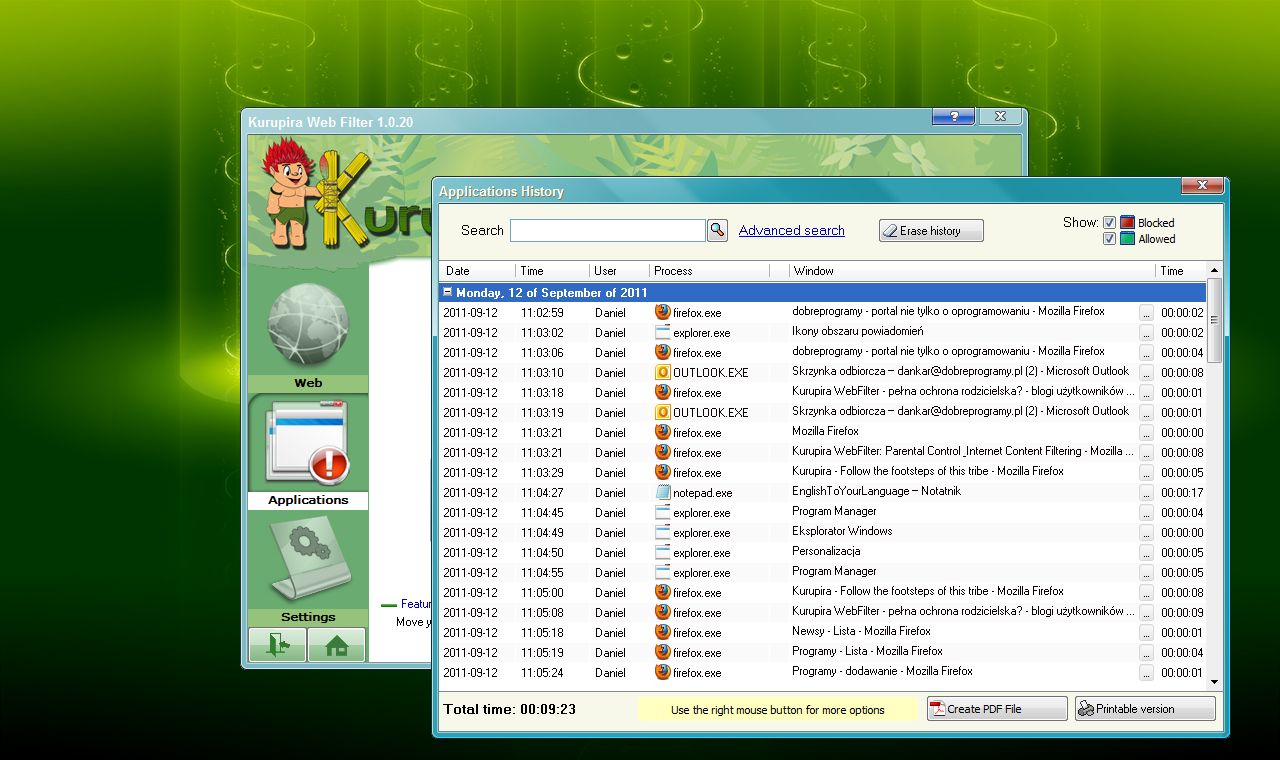Click scrollbar down arrow in history list
1280x760 pixels.
pos(1215,681)
